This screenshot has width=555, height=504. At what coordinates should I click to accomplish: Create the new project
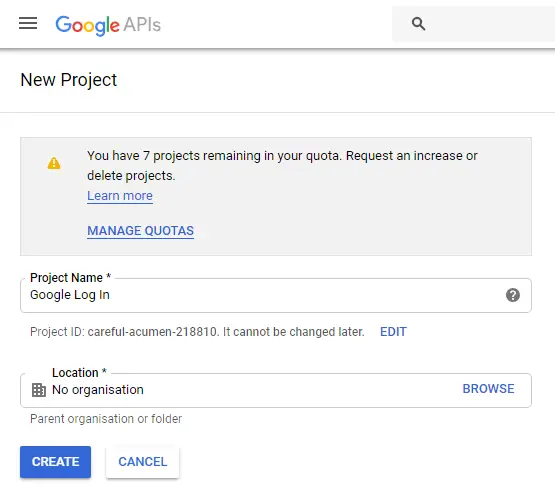tap(56, 462)
